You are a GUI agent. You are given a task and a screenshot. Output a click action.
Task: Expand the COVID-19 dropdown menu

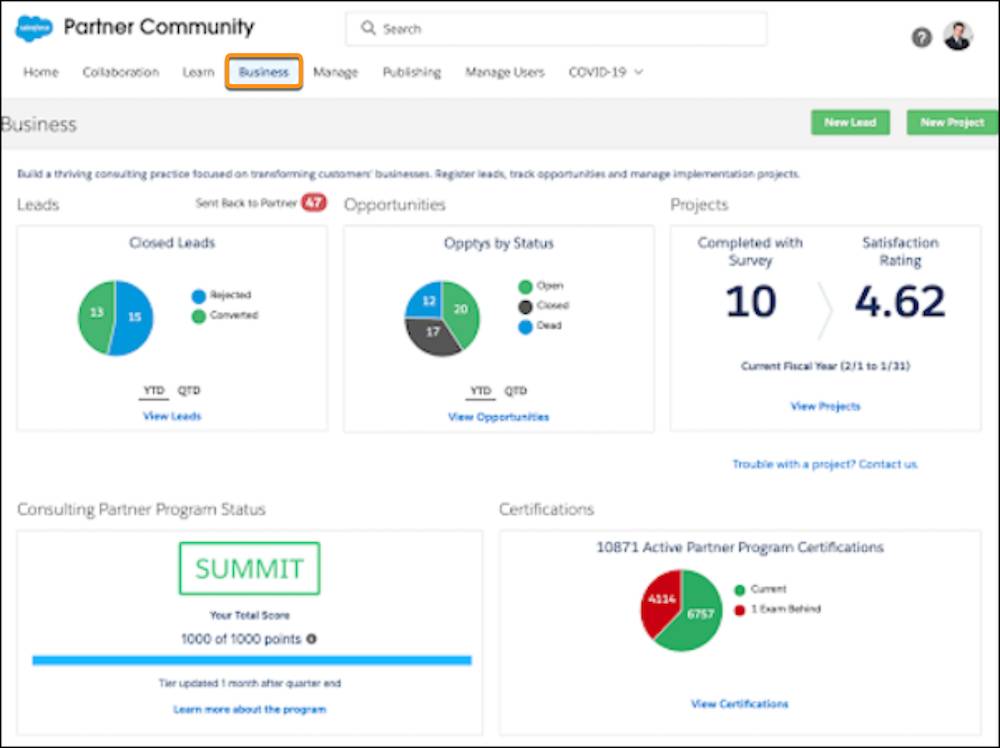606,72
